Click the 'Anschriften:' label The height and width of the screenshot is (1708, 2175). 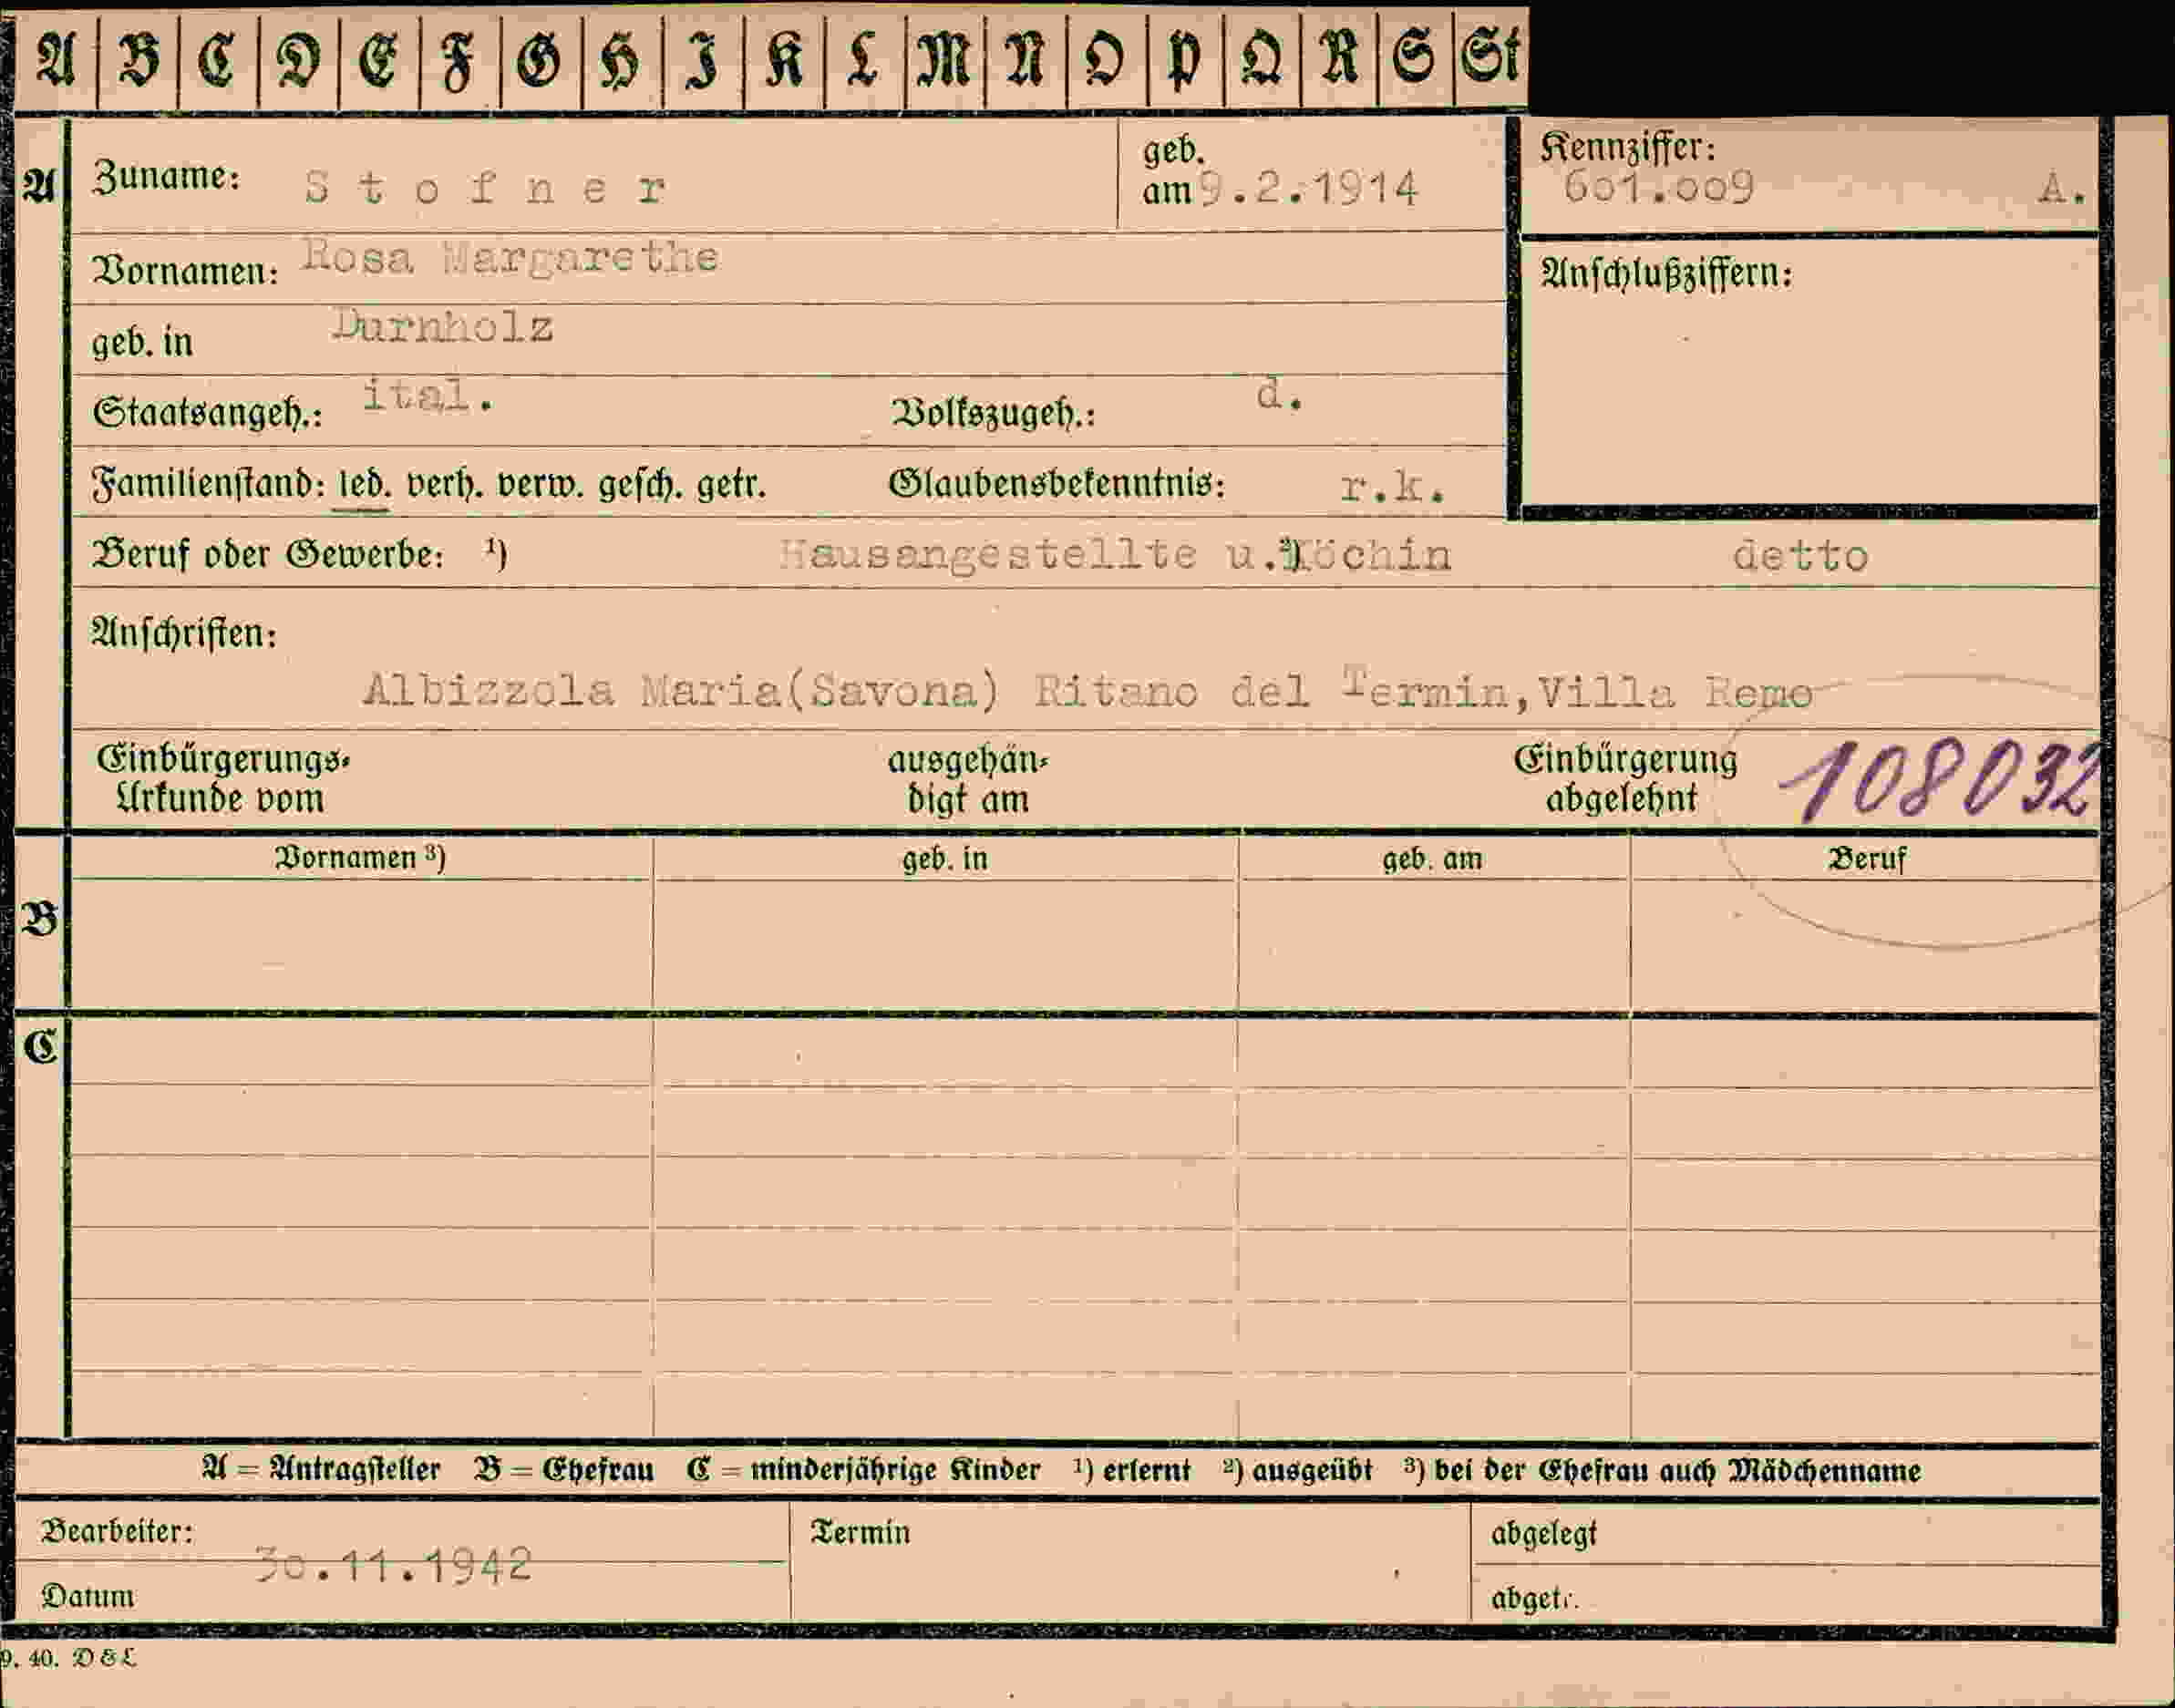point(184,633)
